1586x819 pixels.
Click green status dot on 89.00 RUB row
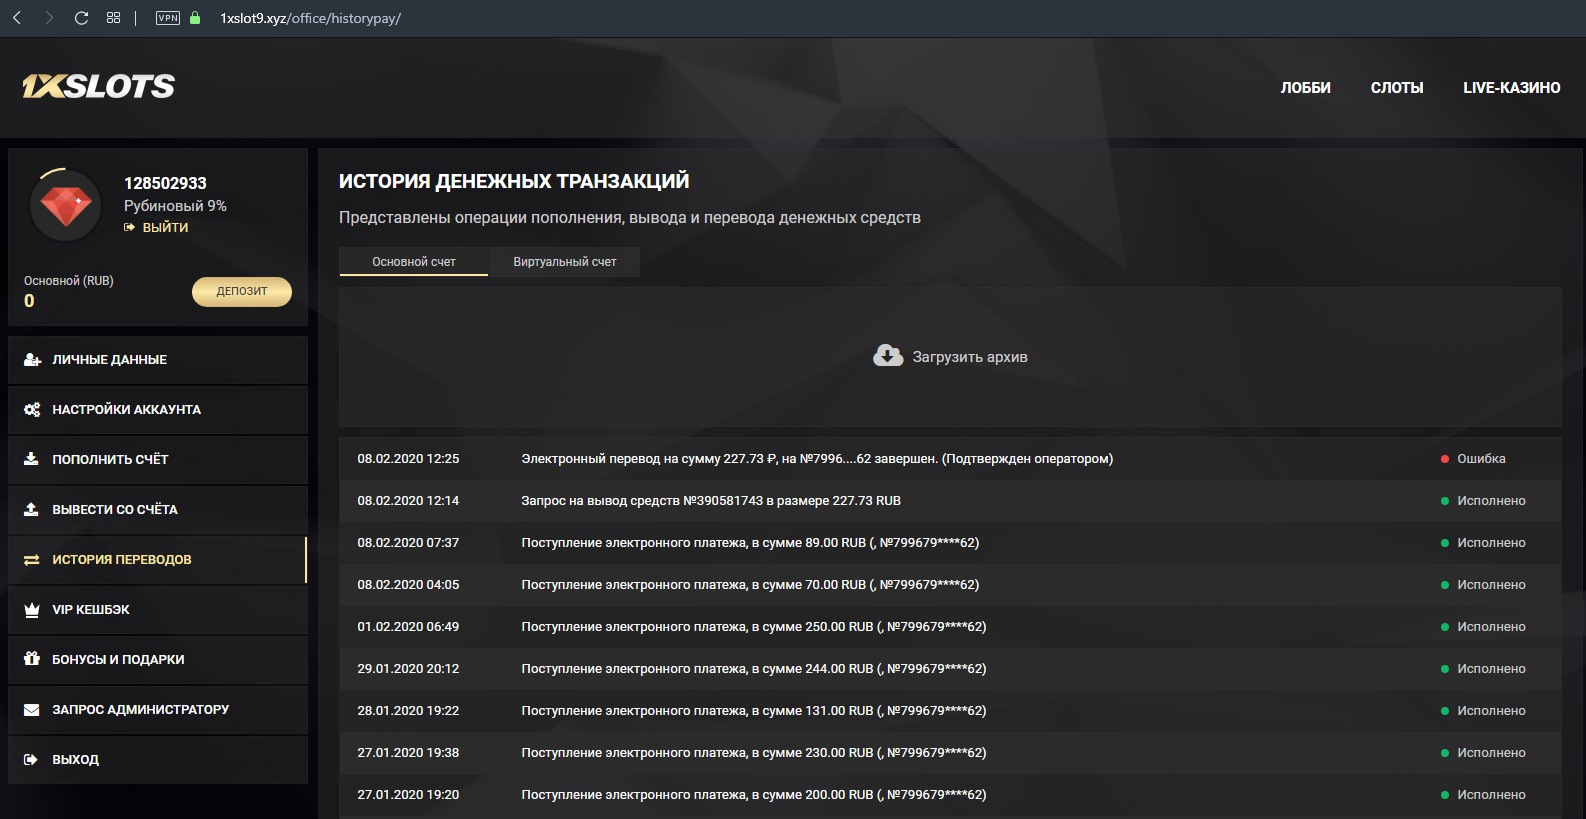coord(1445,543)
